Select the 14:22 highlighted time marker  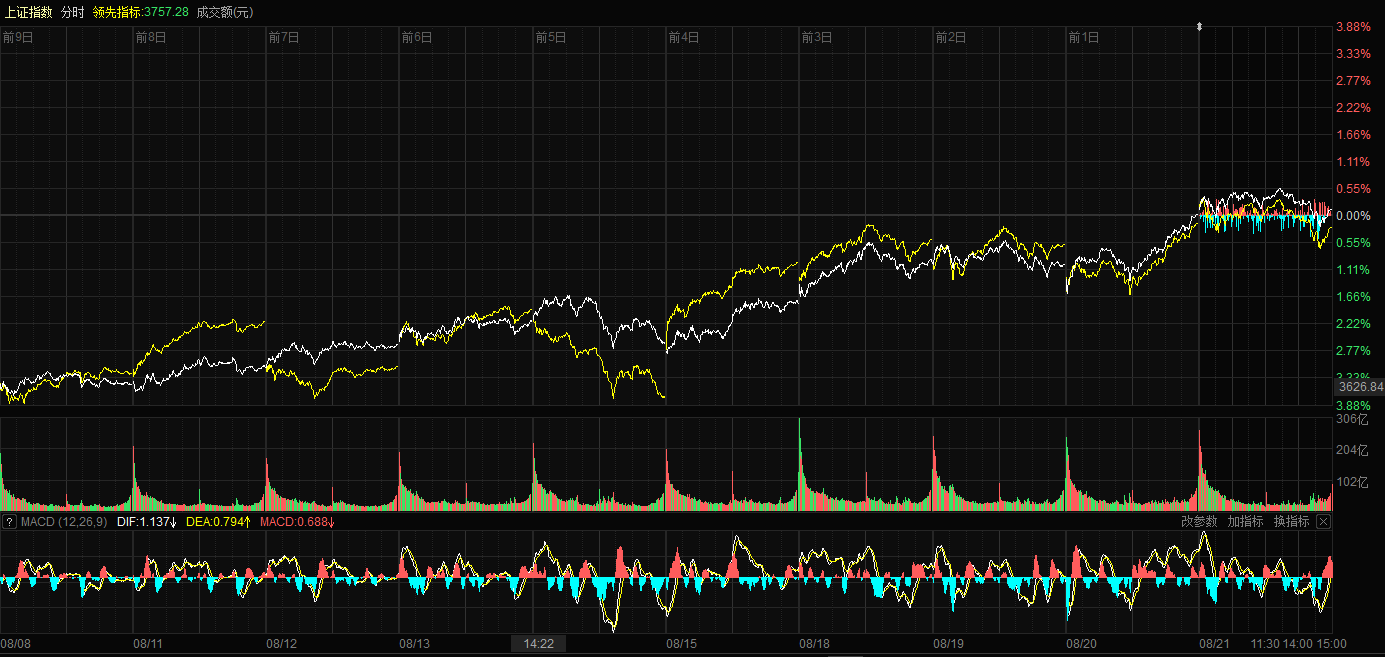tap(538, 644)
